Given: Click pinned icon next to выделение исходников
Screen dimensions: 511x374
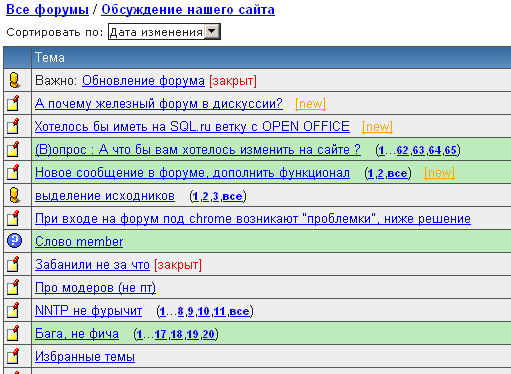Looking at the screenshot, I should point(14,195).
